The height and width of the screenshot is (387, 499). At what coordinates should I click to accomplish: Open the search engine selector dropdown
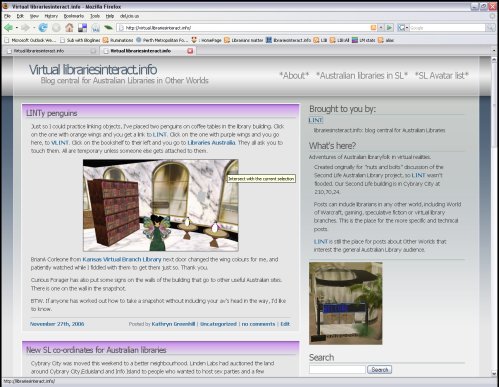pos(403,28)
